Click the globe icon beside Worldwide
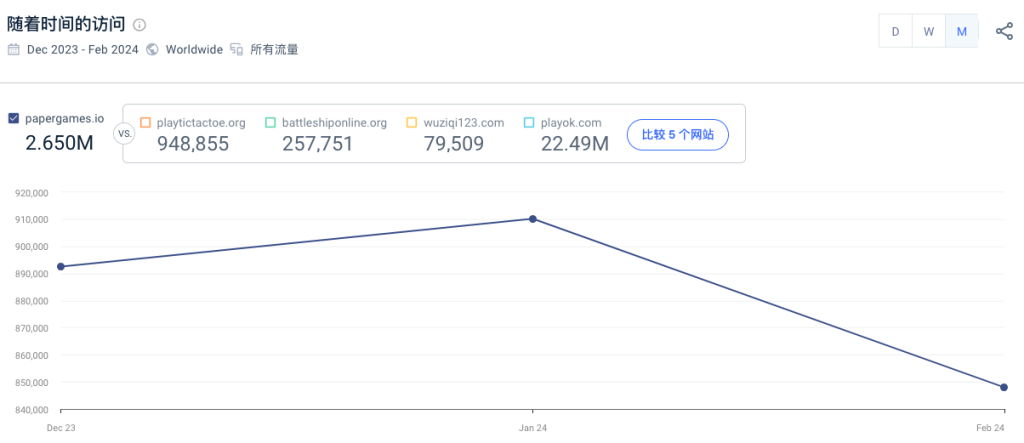Image resolution: width=1024 pixels, height=443 pixels. [152, 50]
